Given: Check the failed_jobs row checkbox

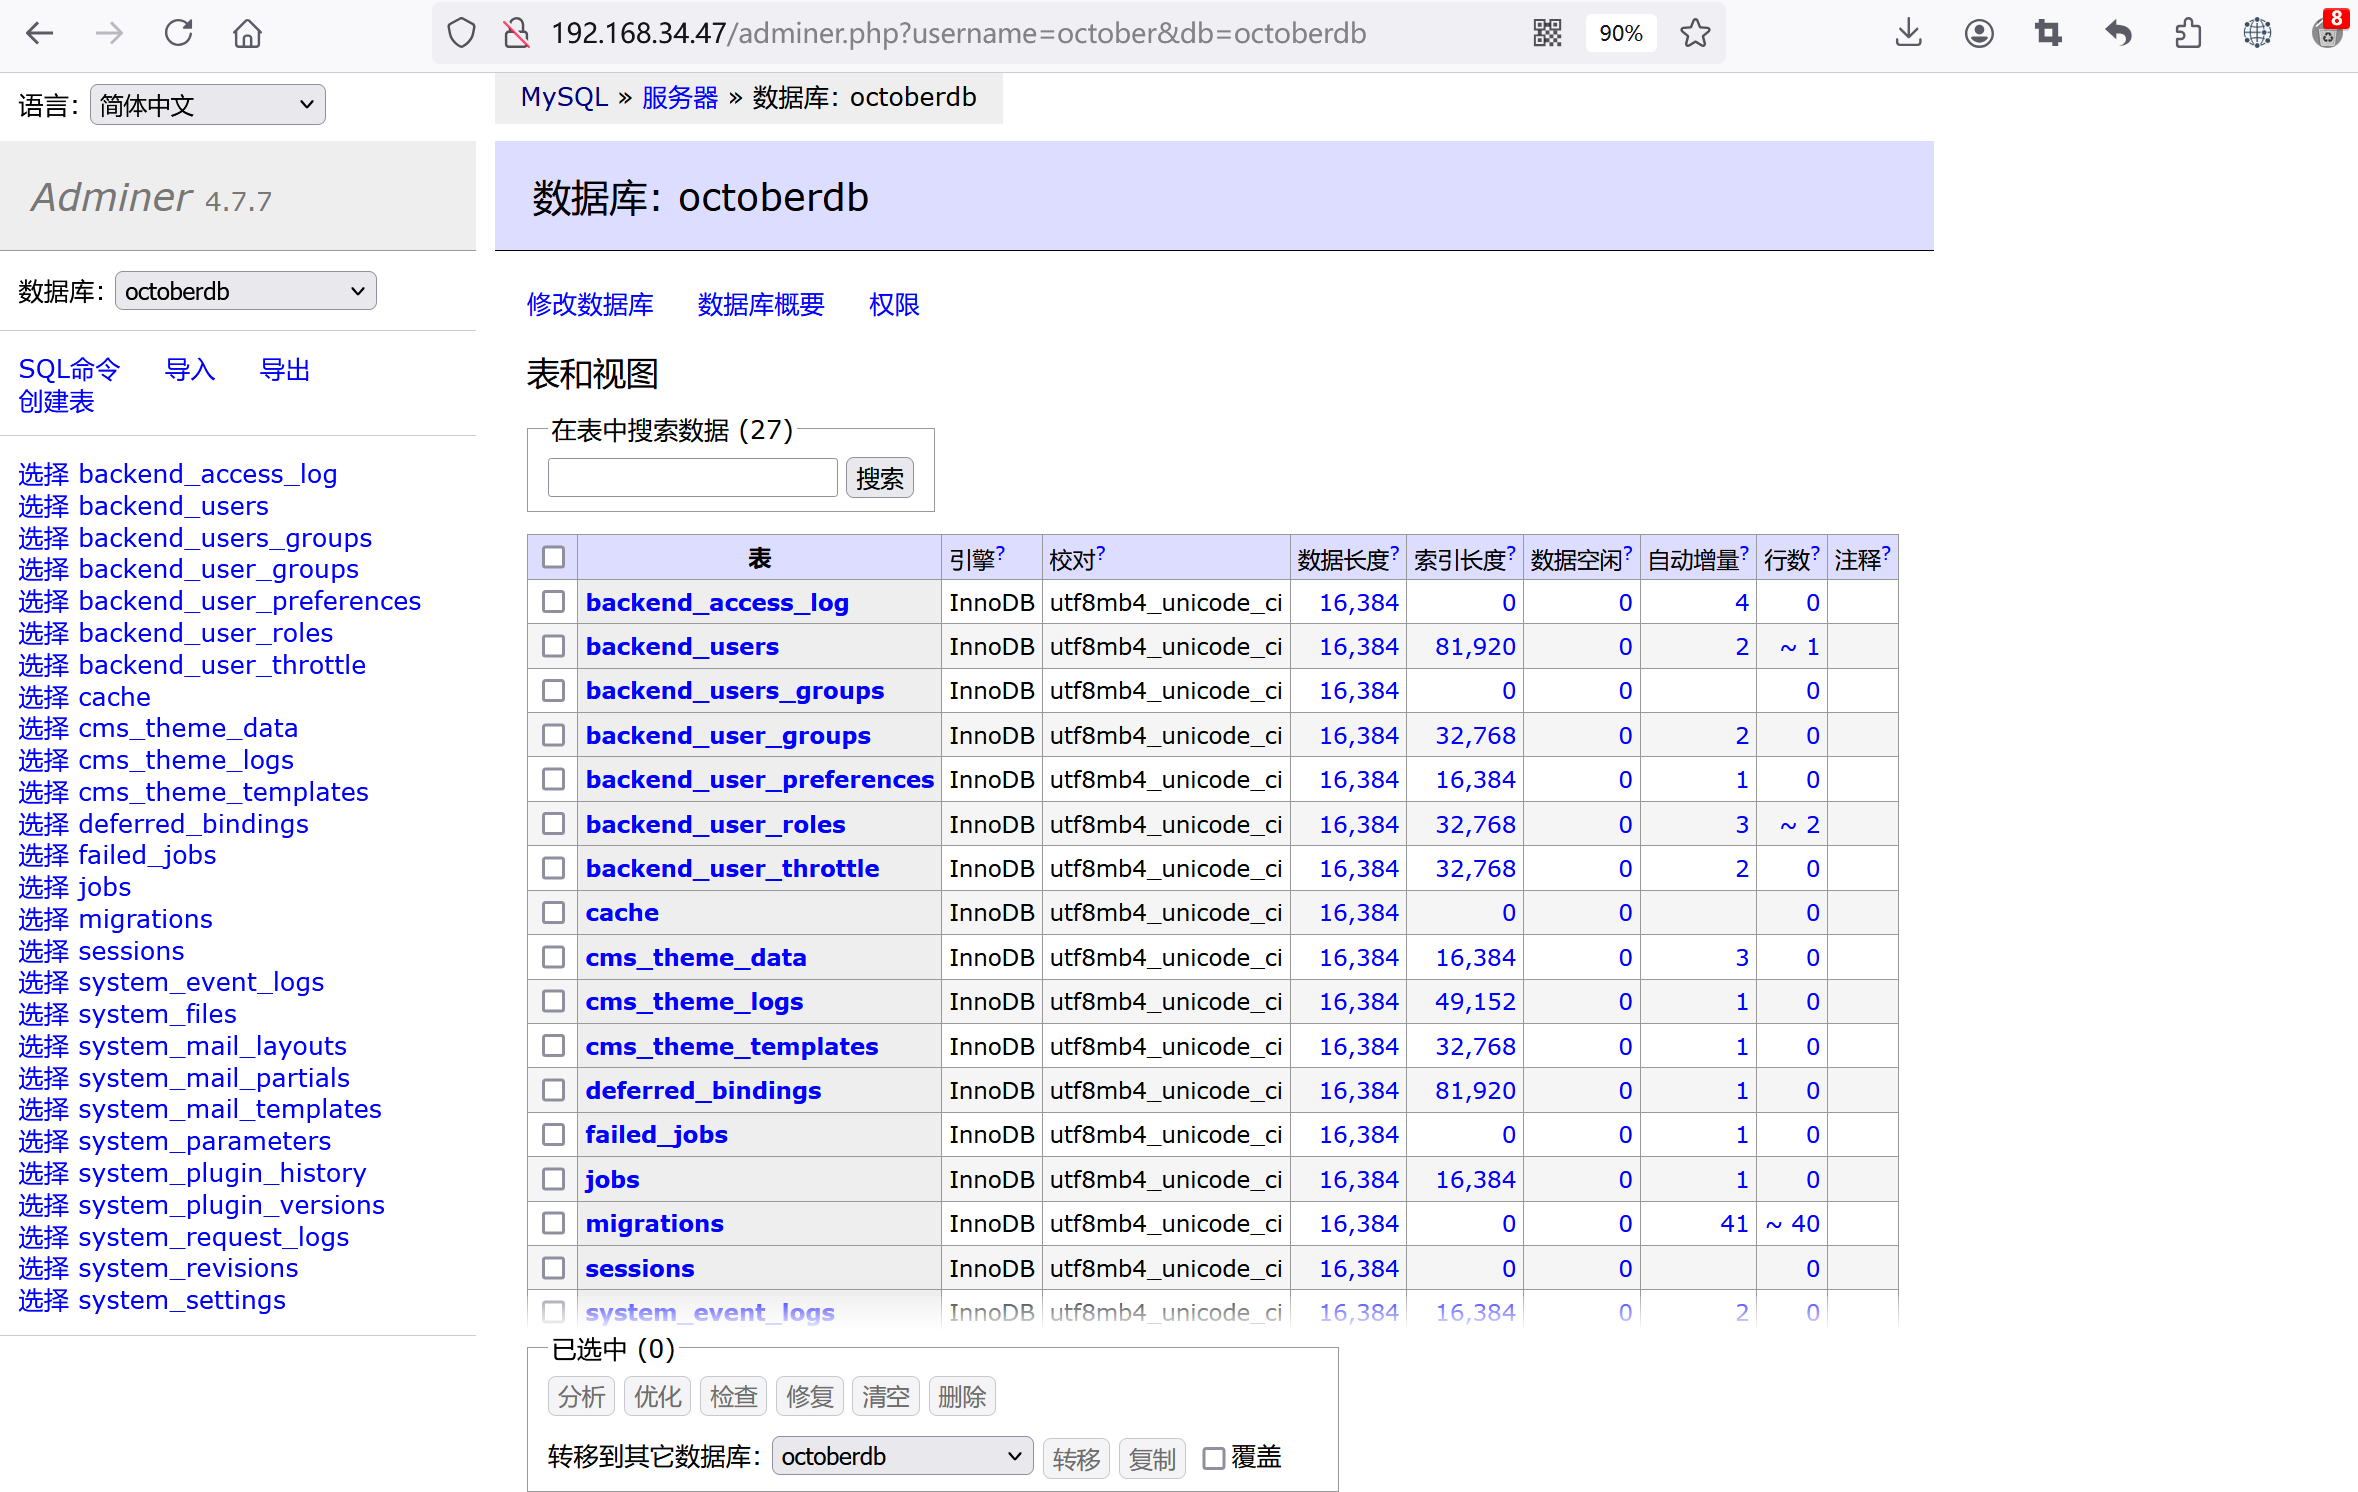Looking at the screenshot, I should 553,1134.
